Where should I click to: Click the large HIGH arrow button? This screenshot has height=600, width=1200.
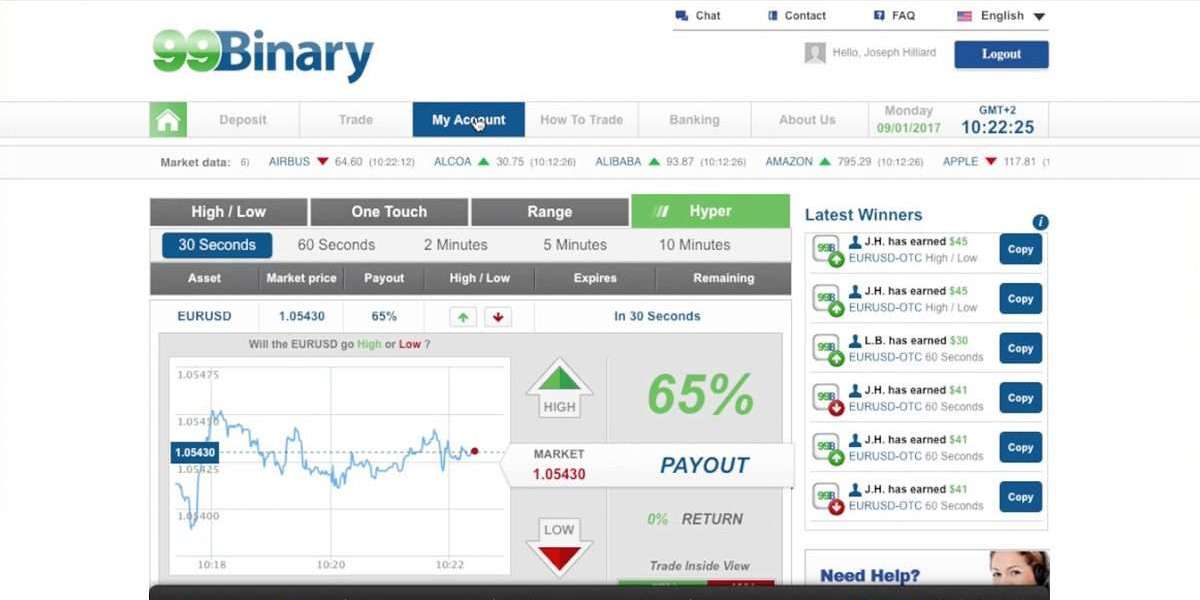(559, 389)
